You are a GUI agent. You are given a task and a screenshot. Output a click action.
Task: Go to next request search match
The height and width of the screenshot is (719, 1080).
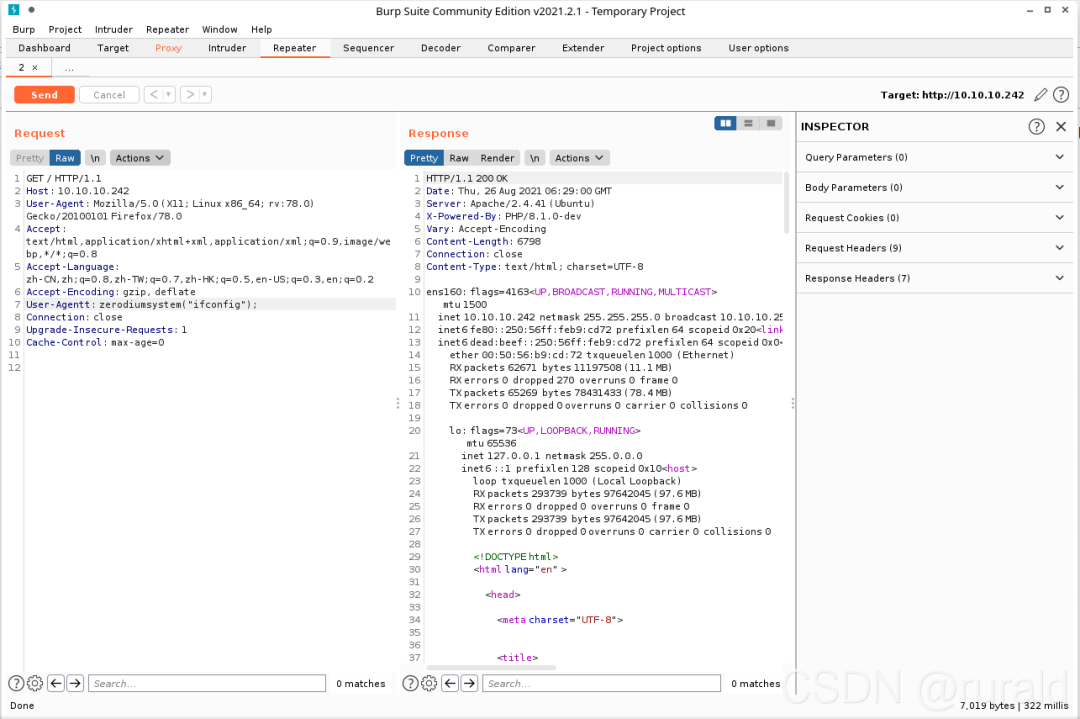pos(75,683)
